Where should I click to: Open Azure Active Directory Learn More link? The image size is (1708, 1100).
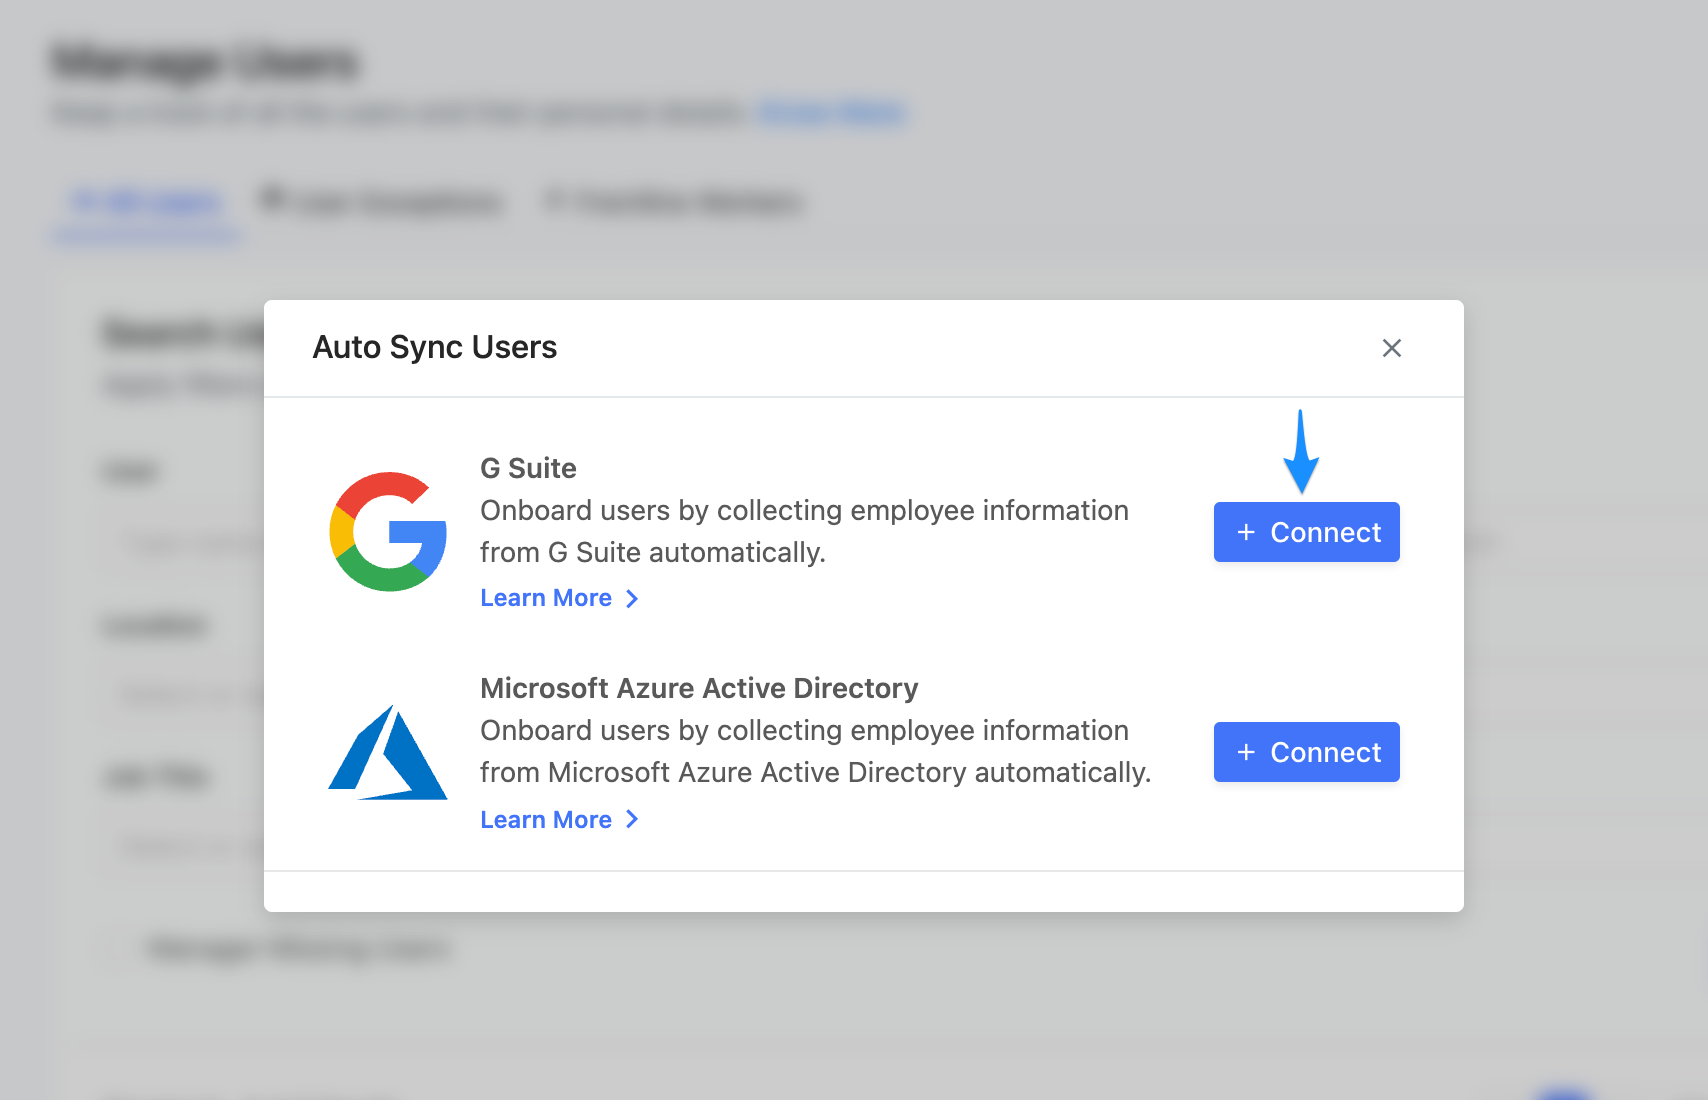pos(559,820)
